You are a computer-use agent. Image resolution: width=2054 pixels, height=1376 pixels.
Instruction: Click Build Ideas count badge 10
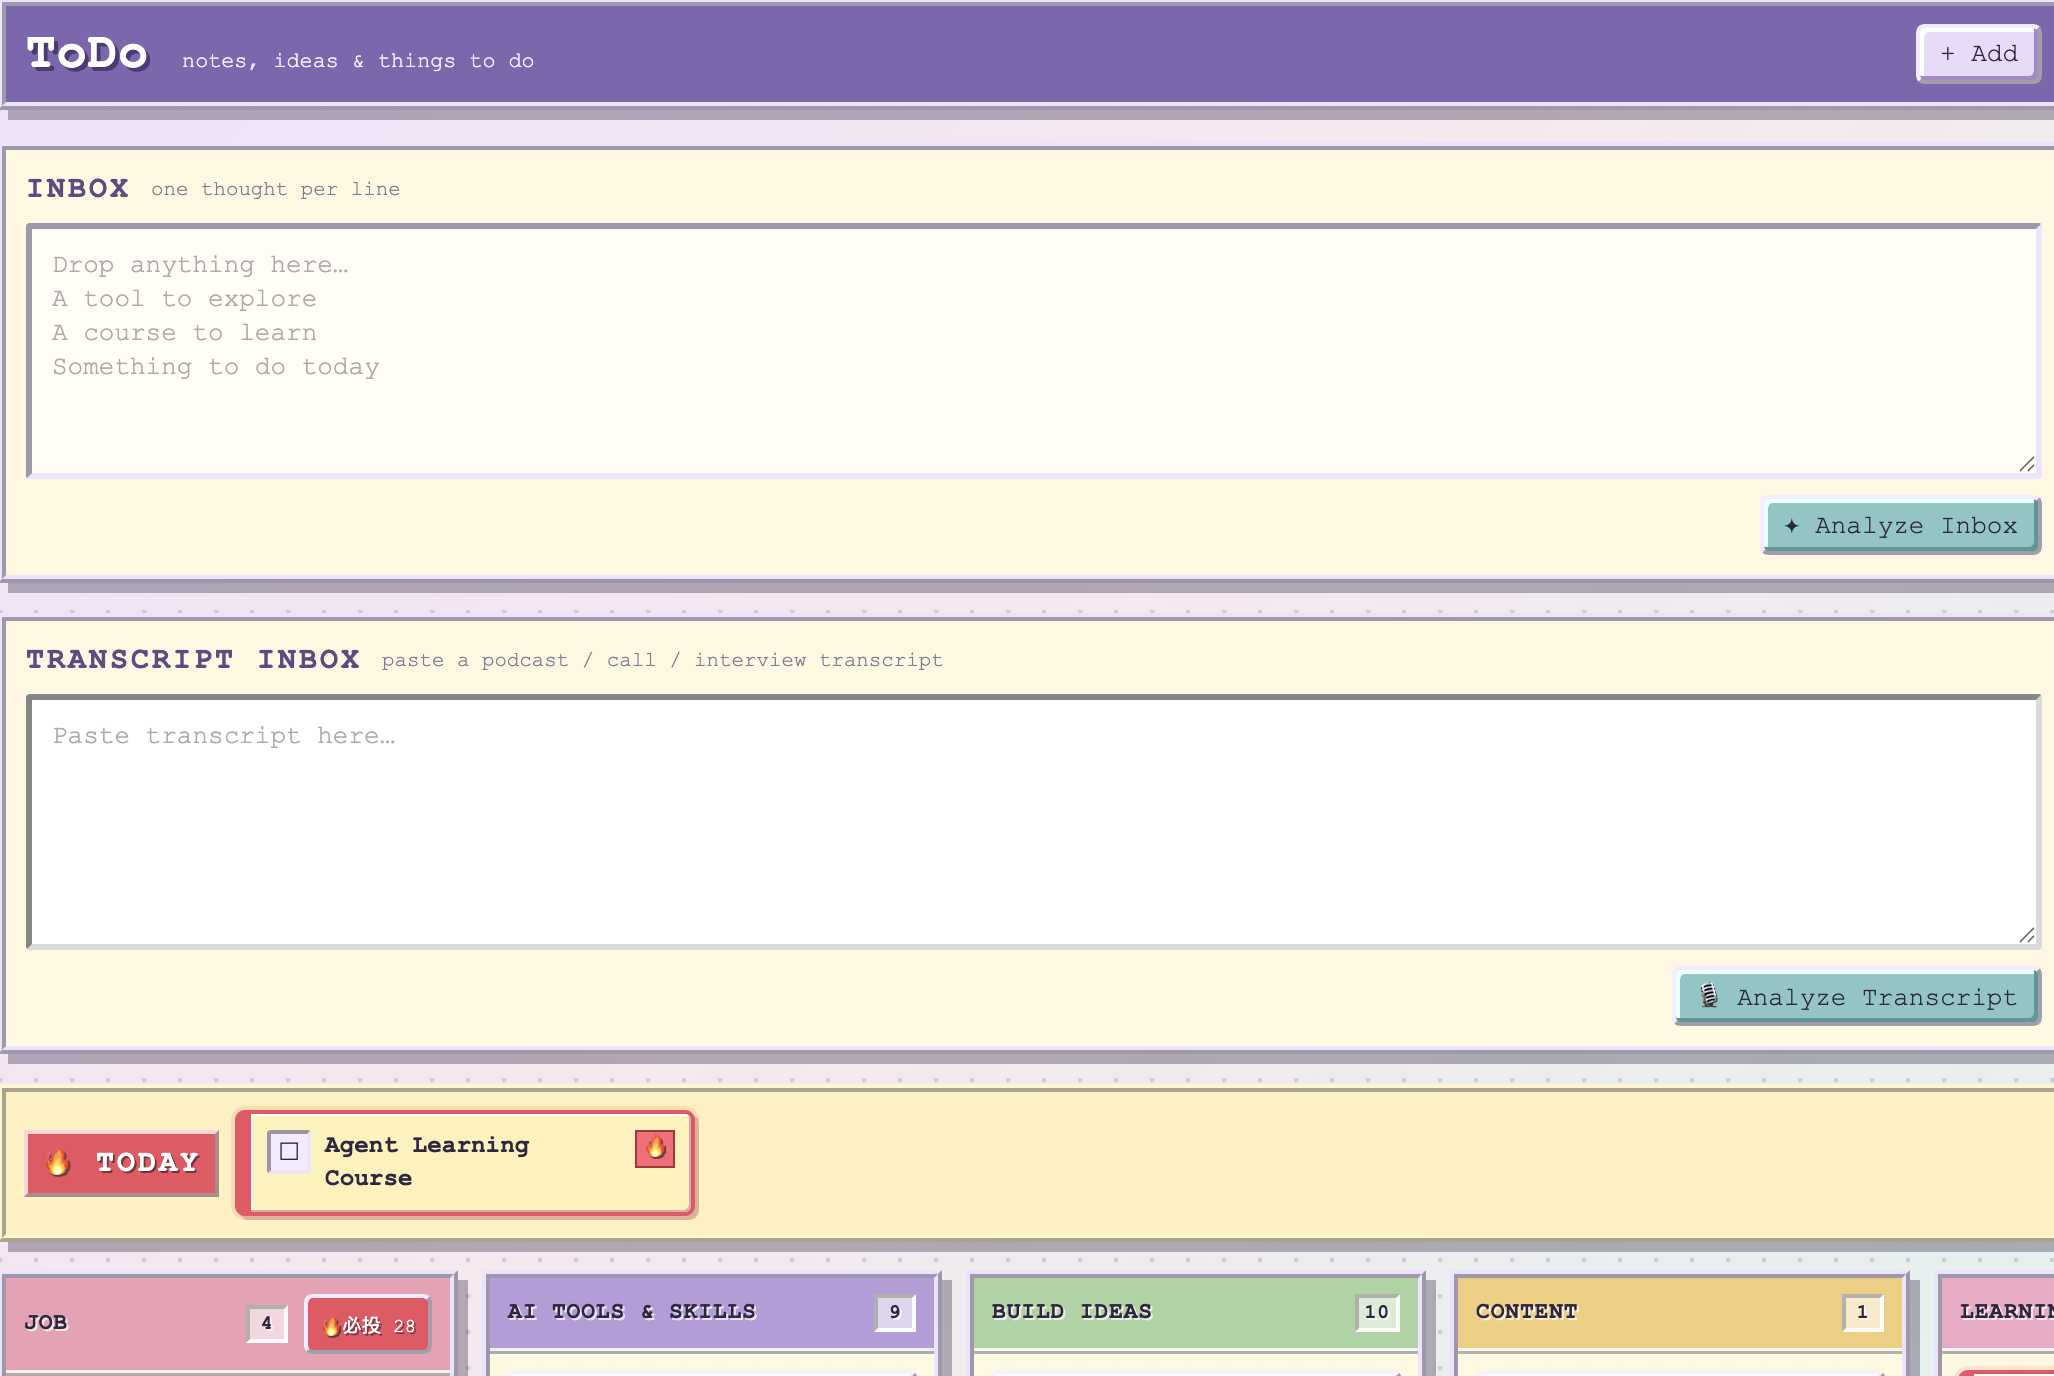click(x=1377, y=1312)
